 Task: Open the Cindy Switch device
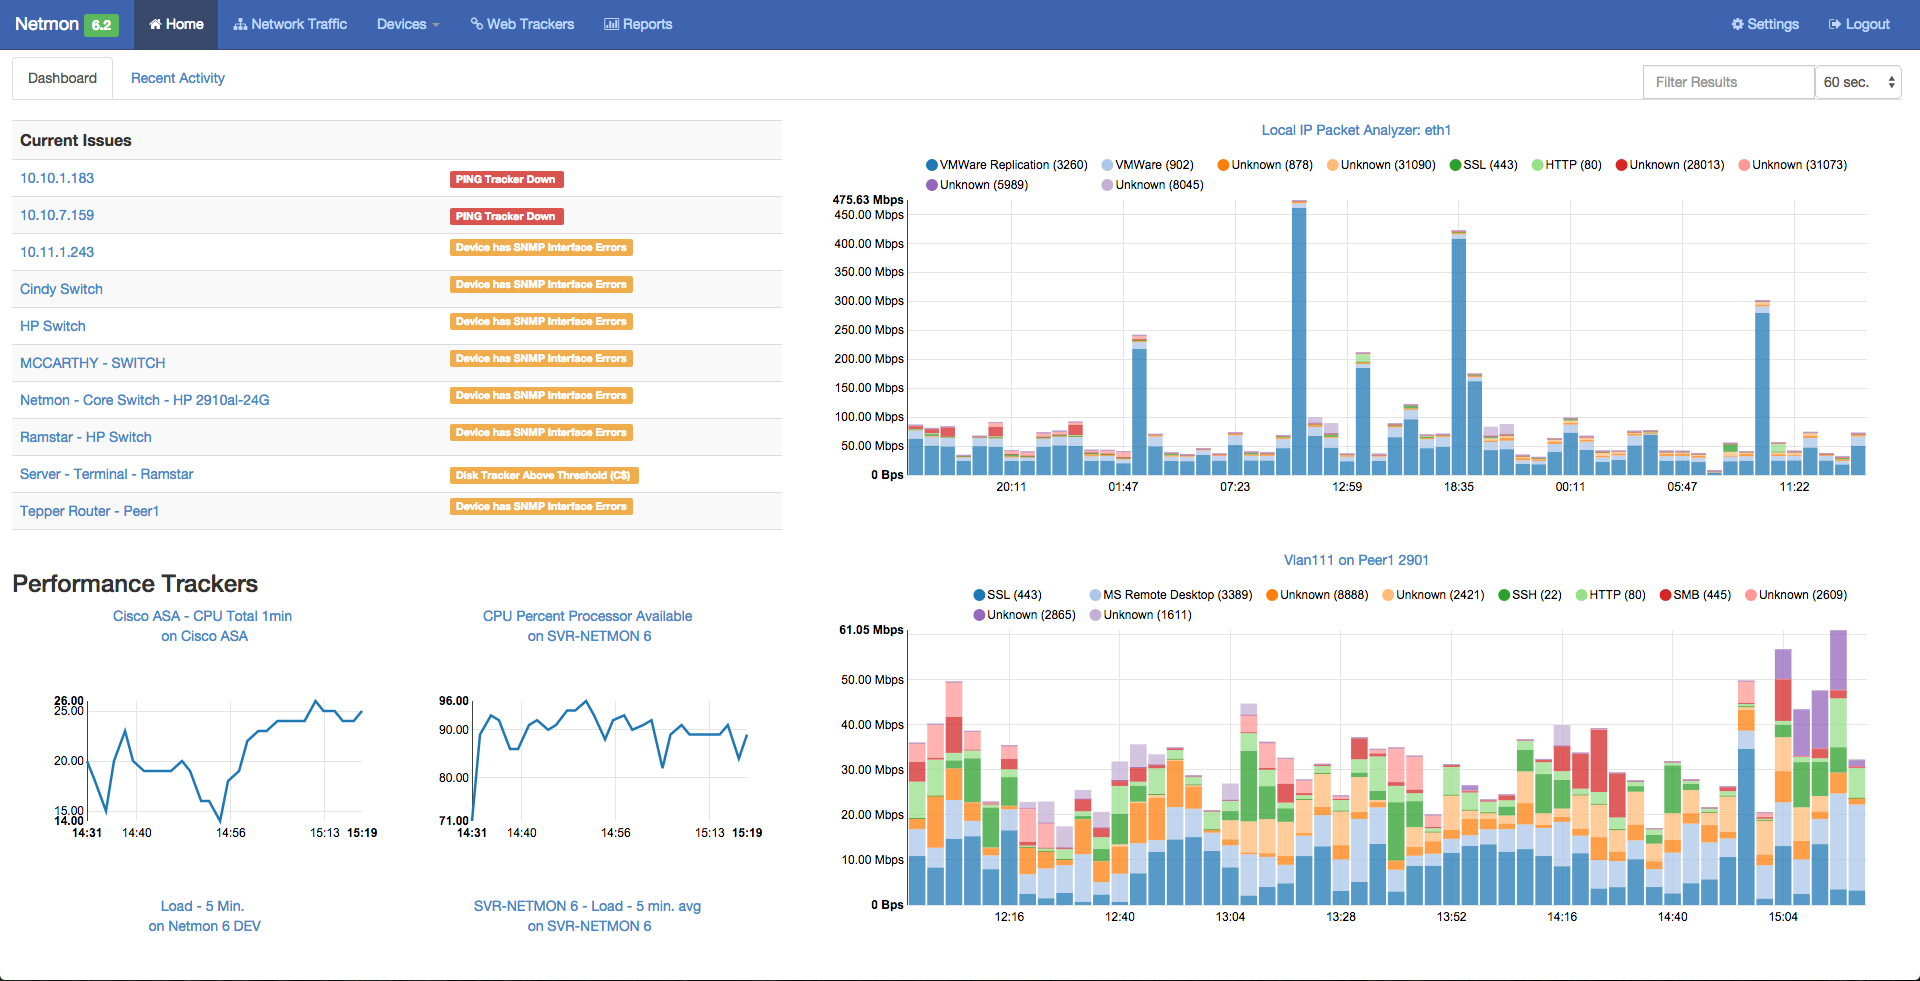[61, 289]
